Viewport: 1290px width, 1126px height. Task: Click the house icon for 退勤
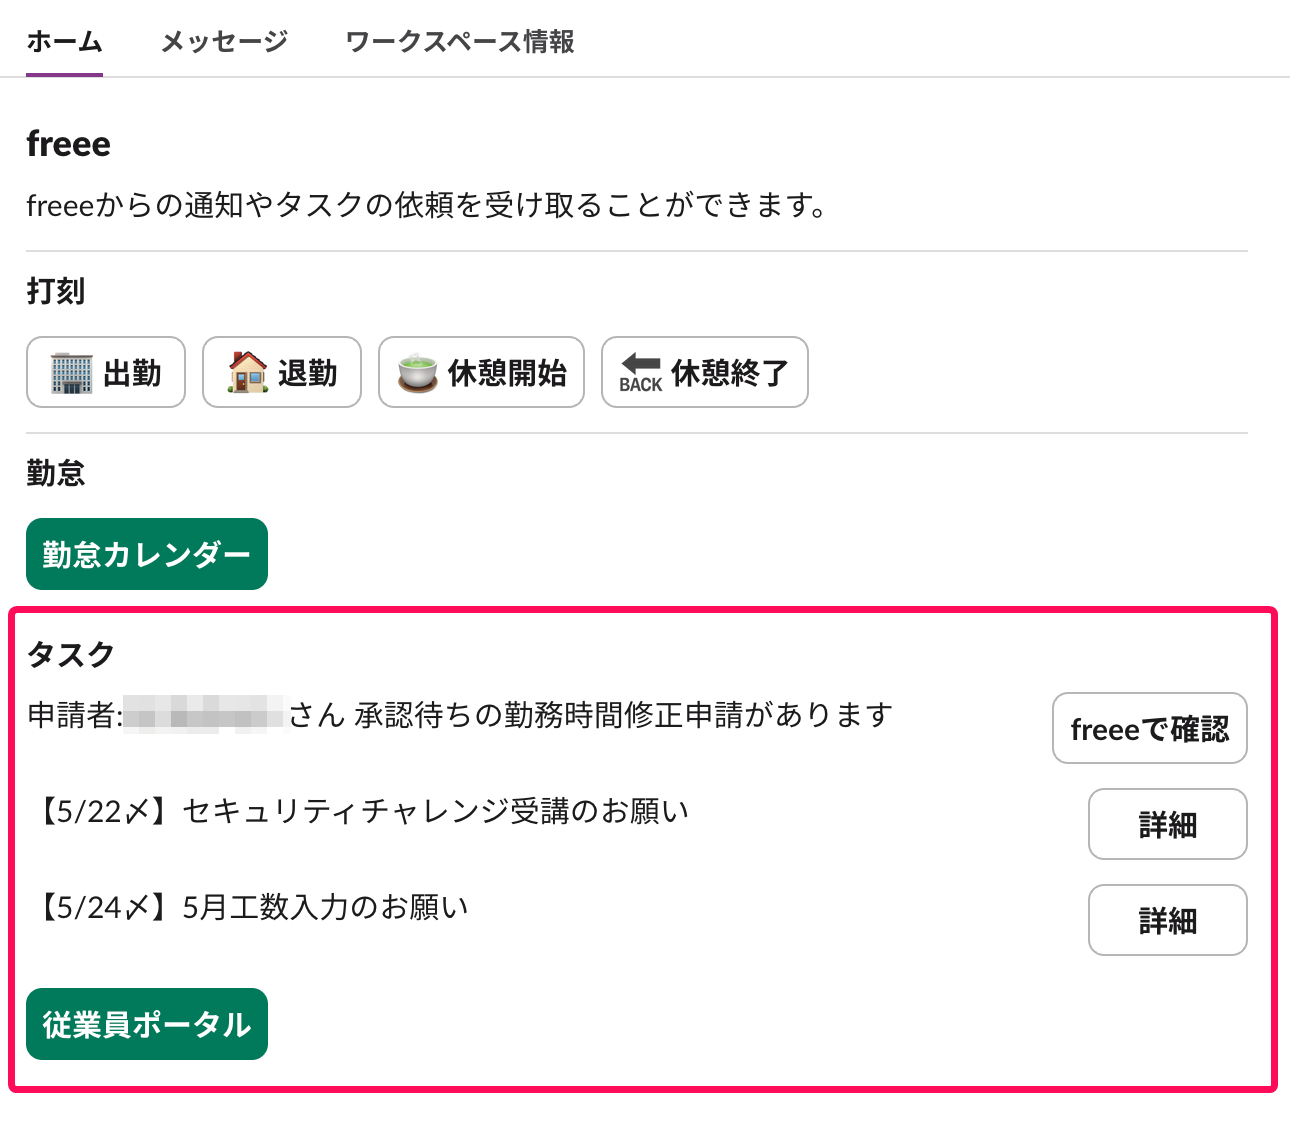pyautogui.click(x=247, y=373)
